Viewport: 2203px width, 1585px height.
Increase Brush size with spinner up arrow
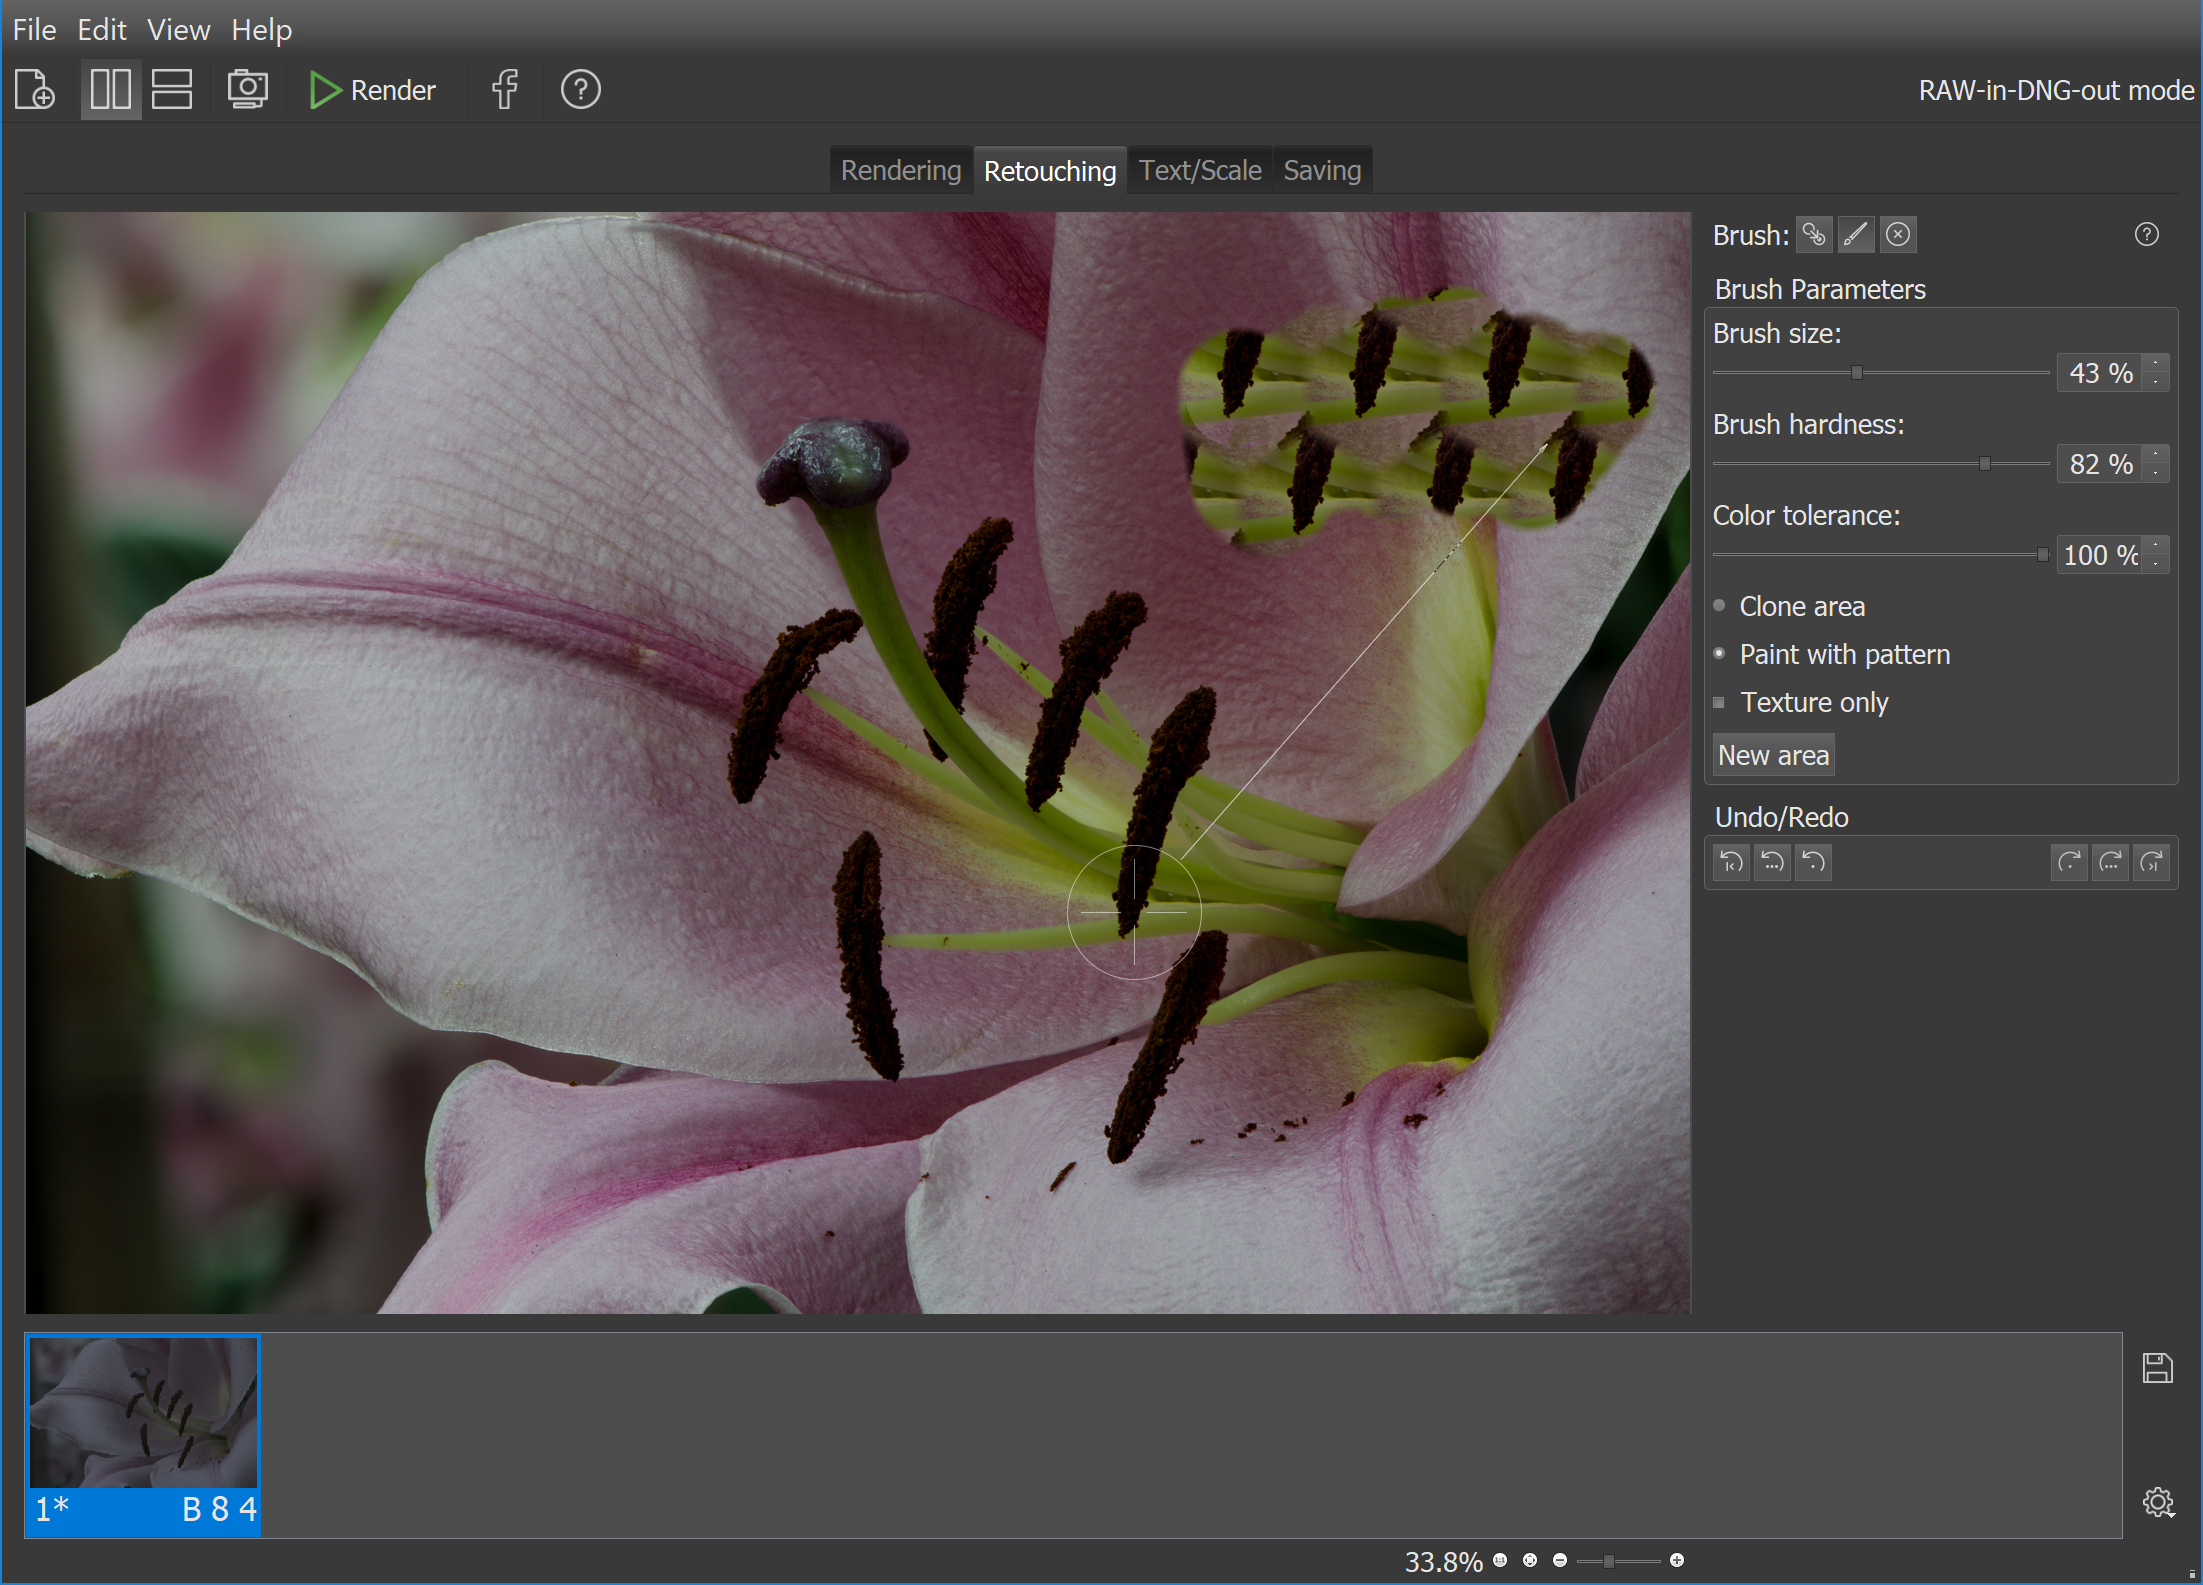(2156, 364)
